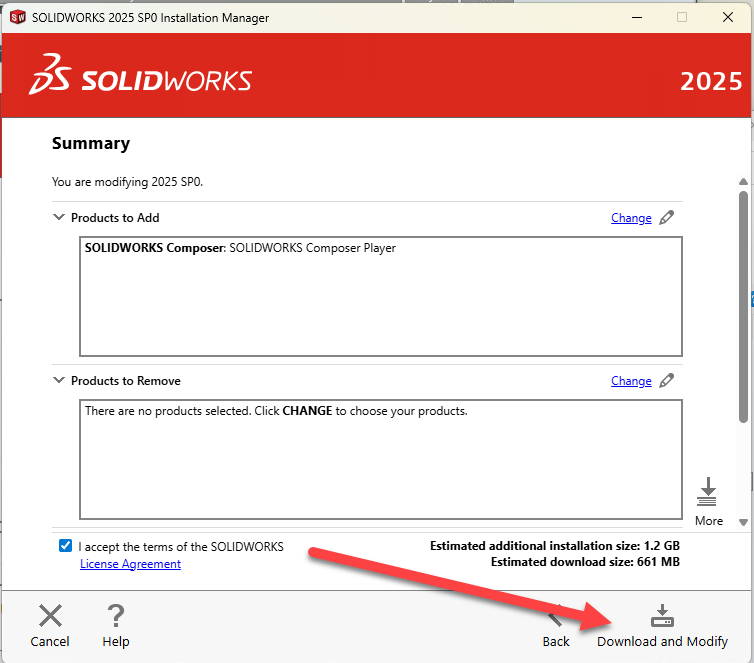Screen dimensions: 754x663
Task: Click the no products selected message
Action: point(276,411)
